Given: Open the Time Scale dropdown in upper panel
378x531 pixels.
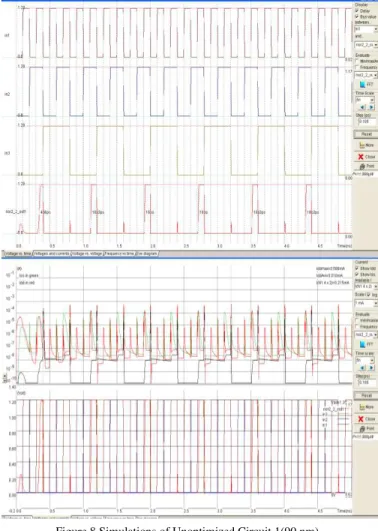Looking at the screenshot, I should pyautogui.click(x=364, y=100).
